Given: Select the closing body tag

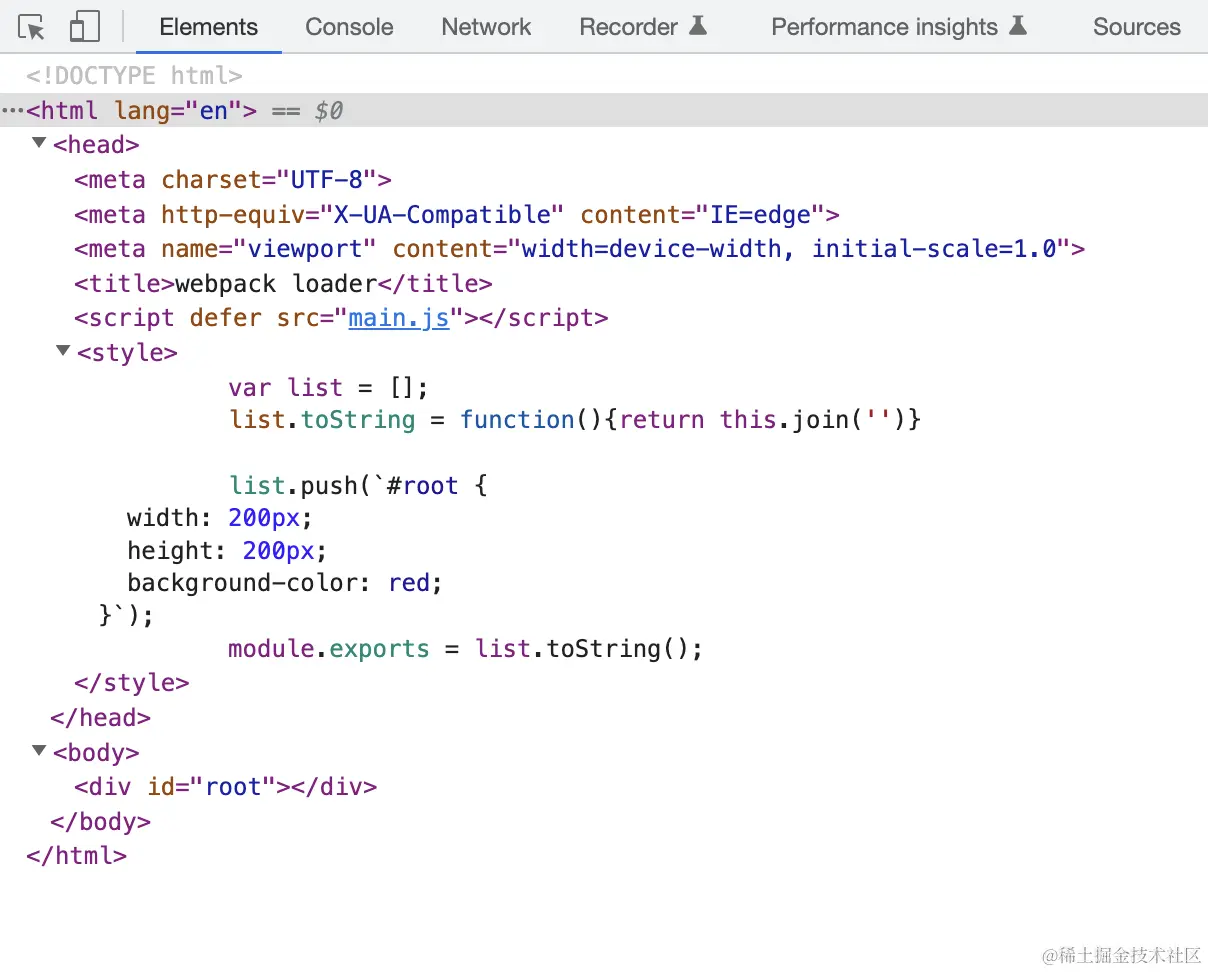Looking at the screenshot, I should point(101,822).
